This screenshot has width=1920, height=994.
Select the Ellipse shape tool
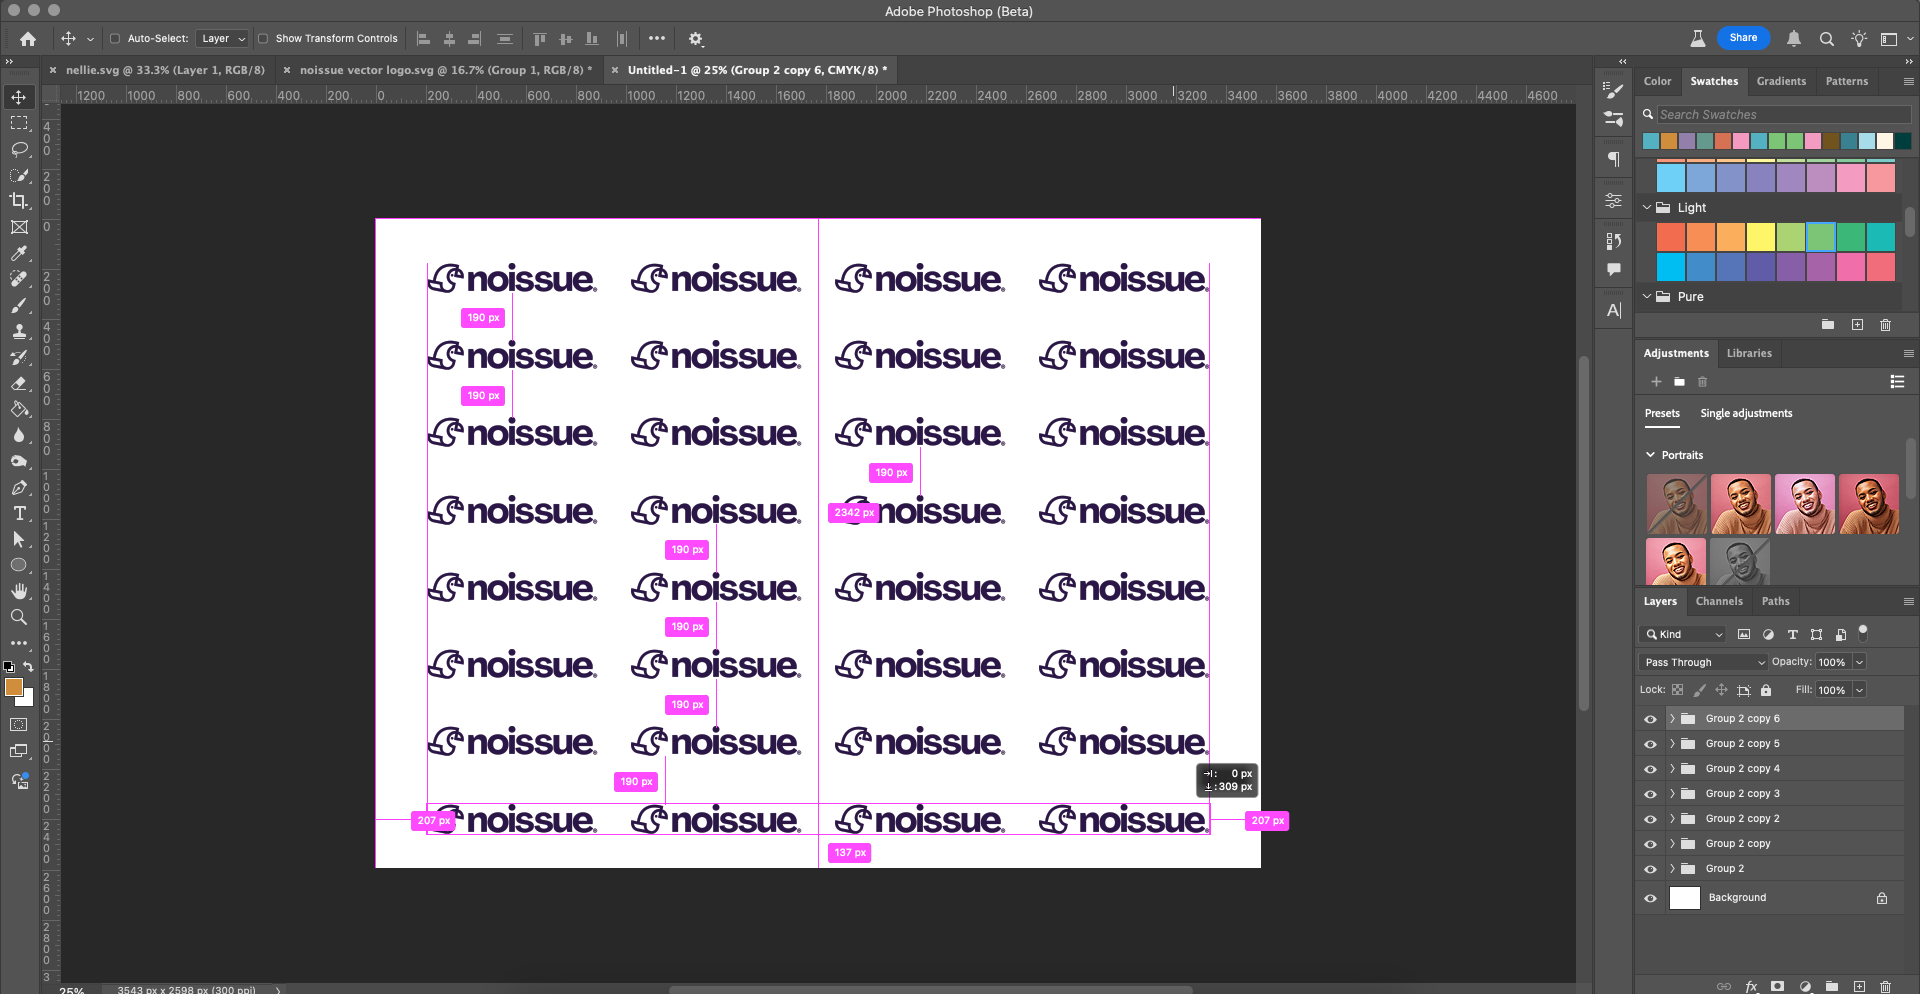(19, 565)
